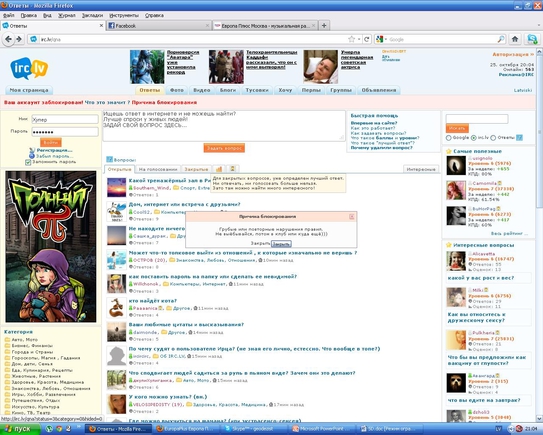Toggle the remember password checkbox
The height and width of the screenshot is (435, 543).
[28, 162]
